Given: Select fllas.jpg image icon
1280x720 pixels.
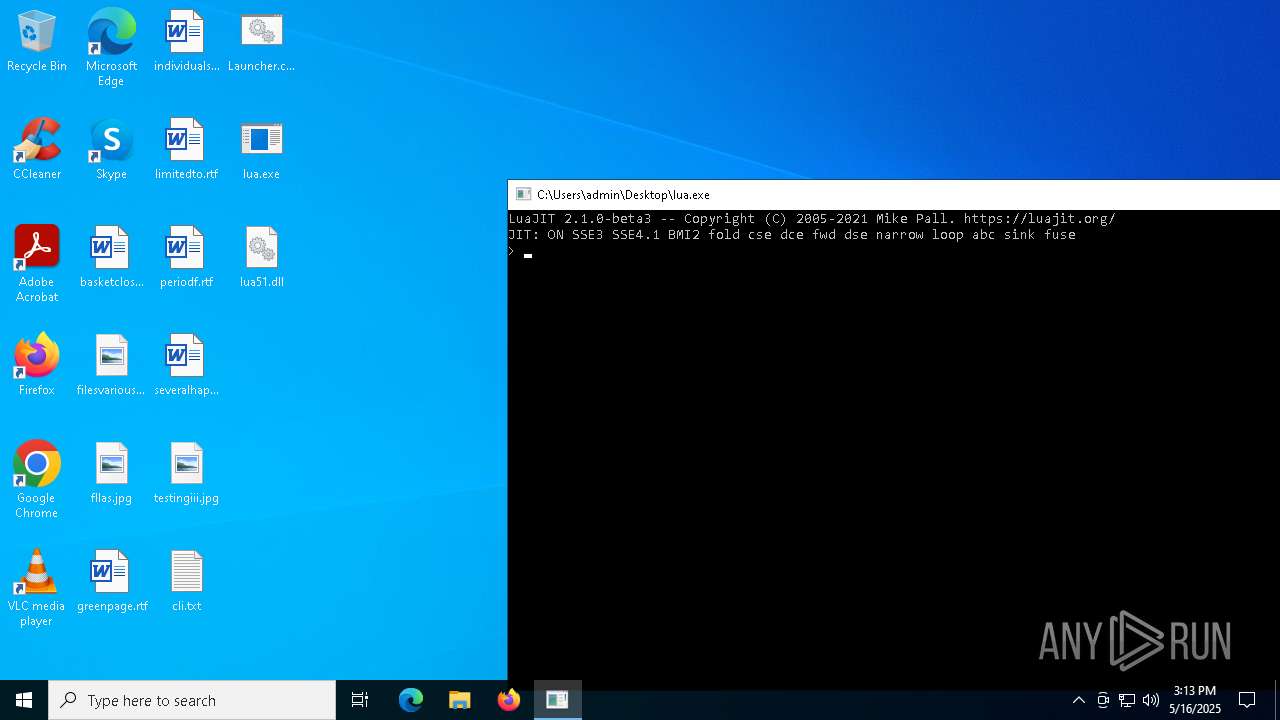Looking at the screenshot, I should (111, 474).
